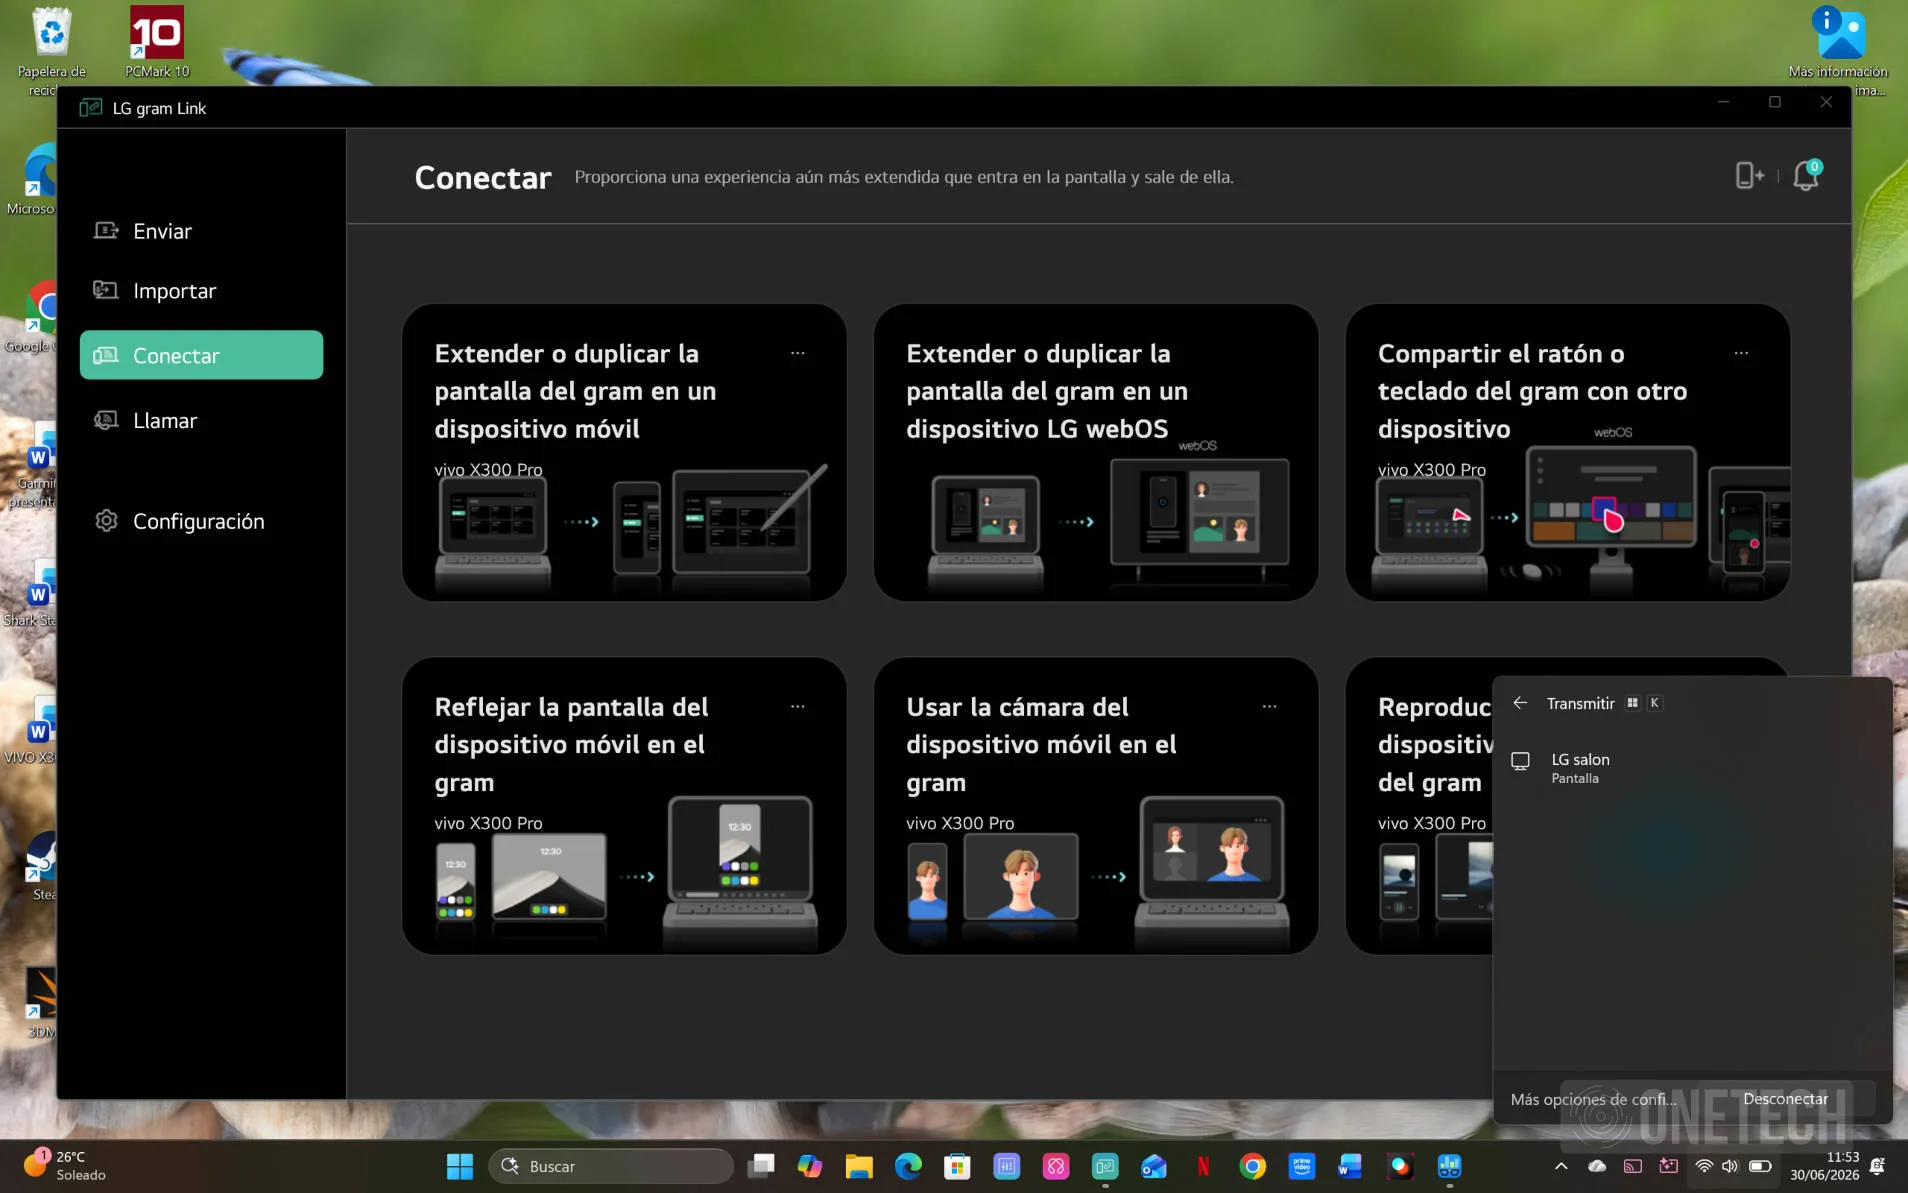The image size is (1908, 1193).
Task: Open LG gram Link taskbar icon
Action: [1105, 1166]
